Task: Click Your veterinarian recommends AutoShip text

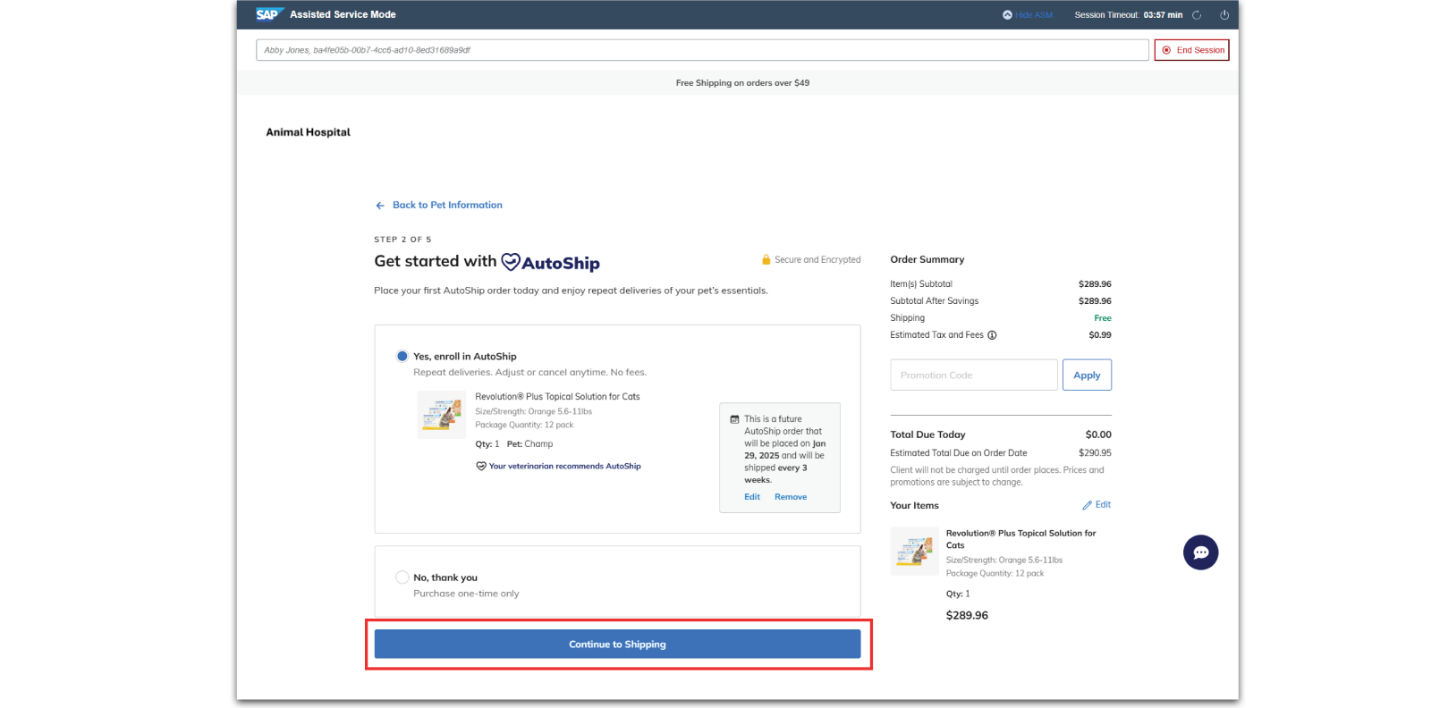Action: (x=565, y=466)
